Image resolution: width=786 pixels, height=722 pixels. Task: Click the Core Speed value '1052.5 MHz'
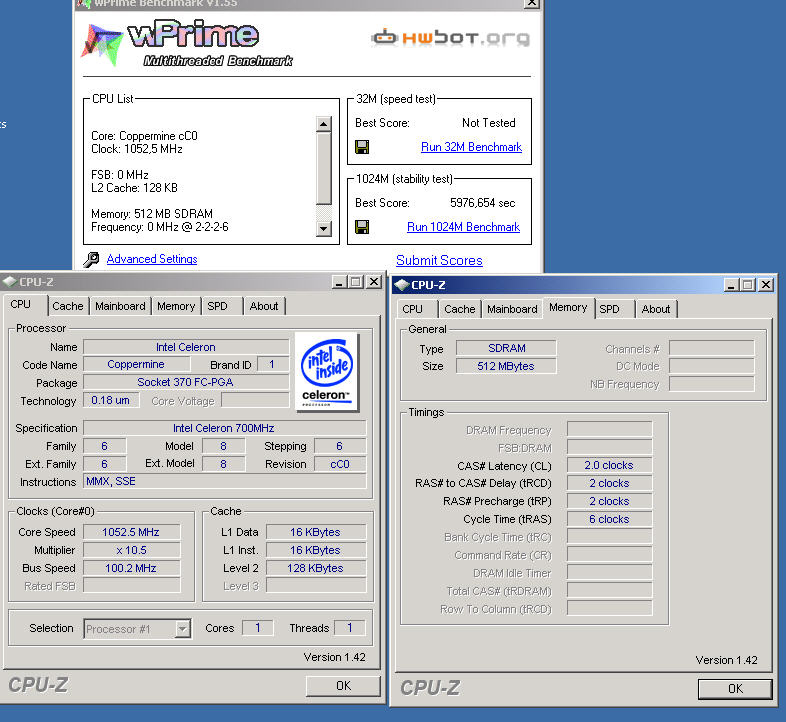pos(131,532)
